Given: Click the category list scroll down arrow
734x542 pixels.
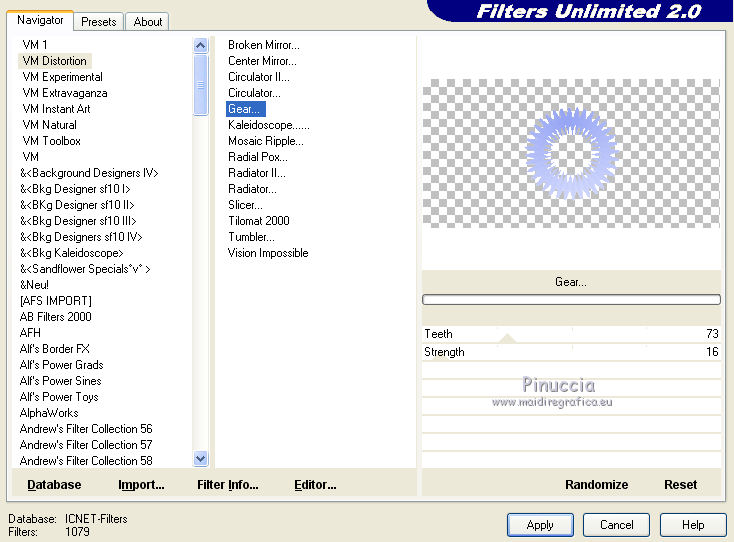Looking at the screenshot, I should coord(200,459).
